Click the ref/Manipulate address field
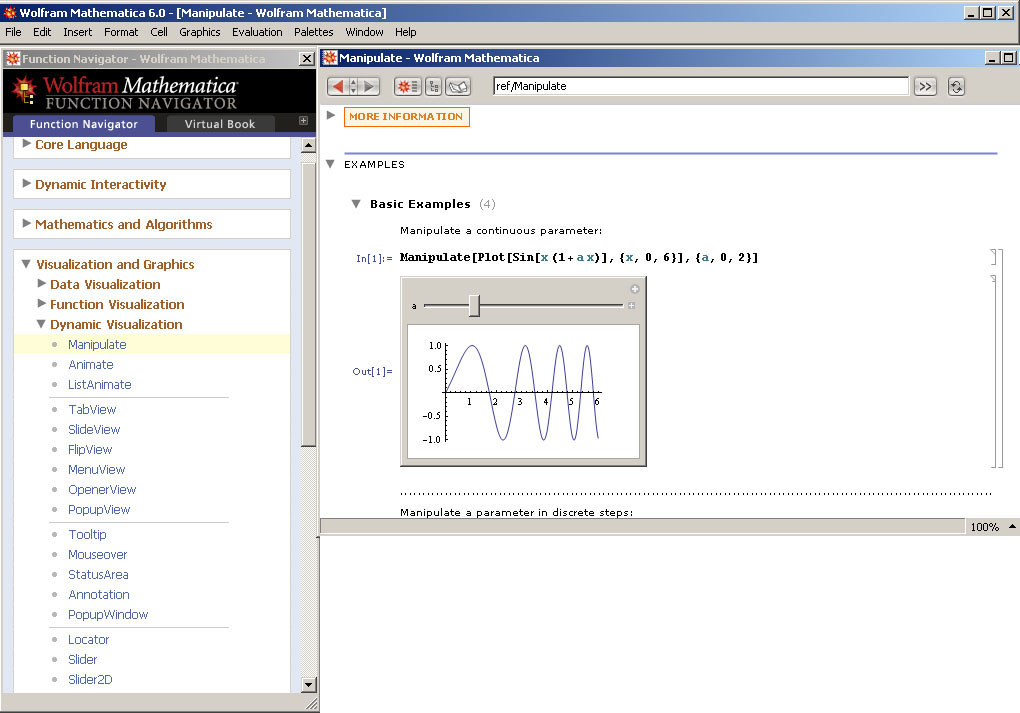Image resolution: width=1020 pixels, height=713 pixels. [x=701, y=86]
